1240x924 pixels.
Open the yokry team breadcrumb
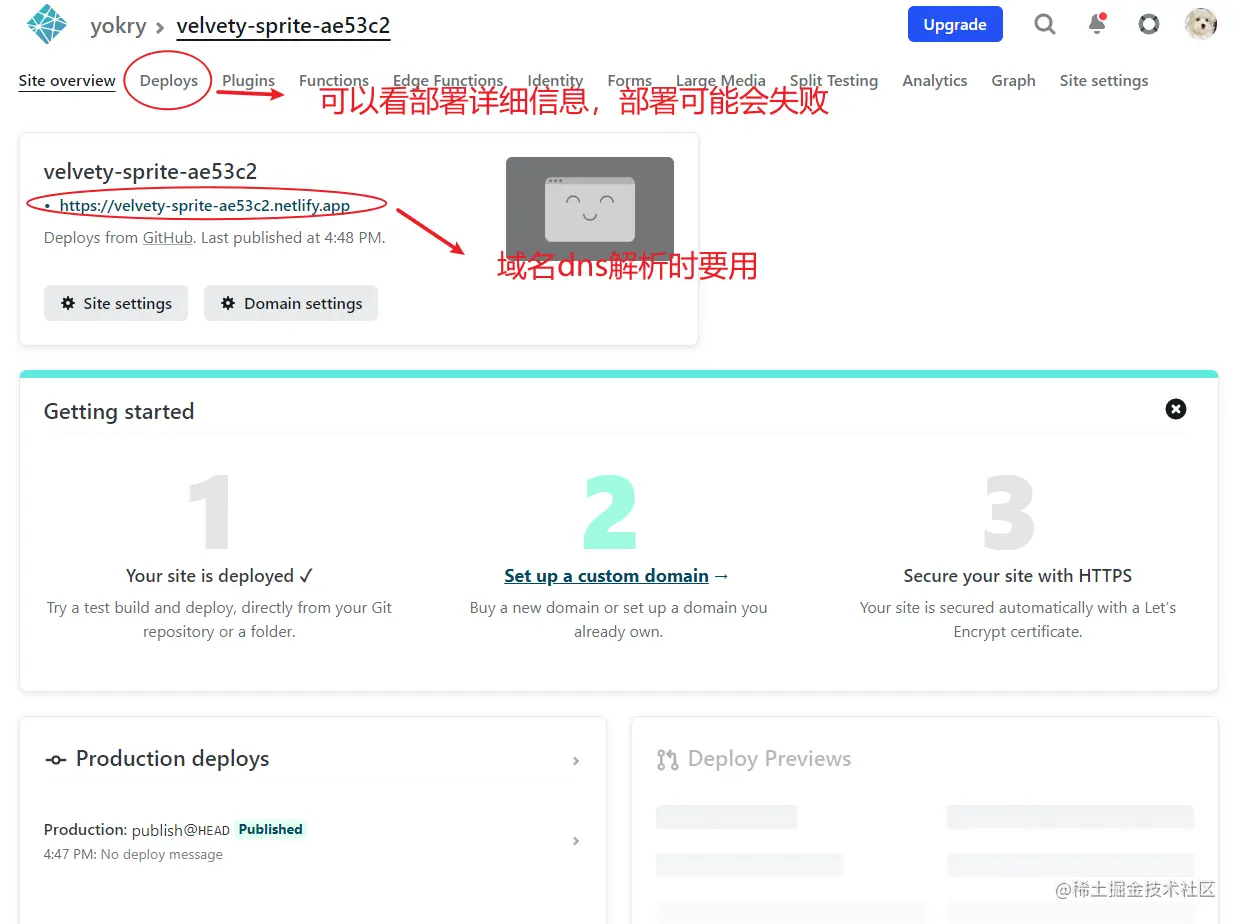tap(118, 26)
